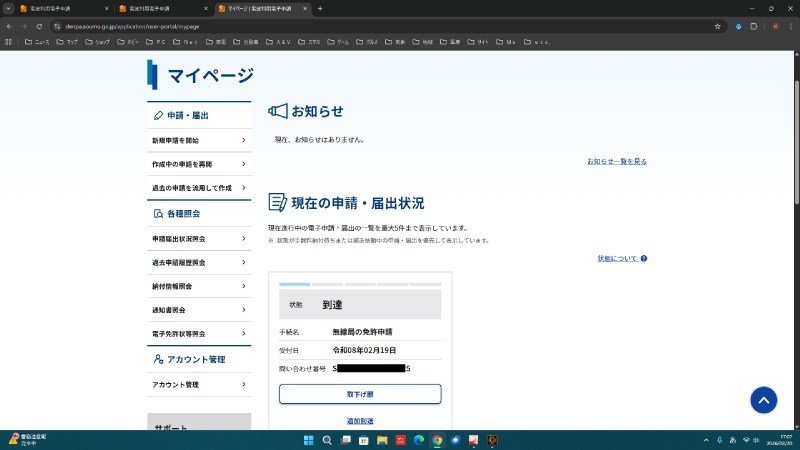The height and width of the screenshot is (450, 800).
Task: Open the Windows Start menu
Action: [309, 440]
